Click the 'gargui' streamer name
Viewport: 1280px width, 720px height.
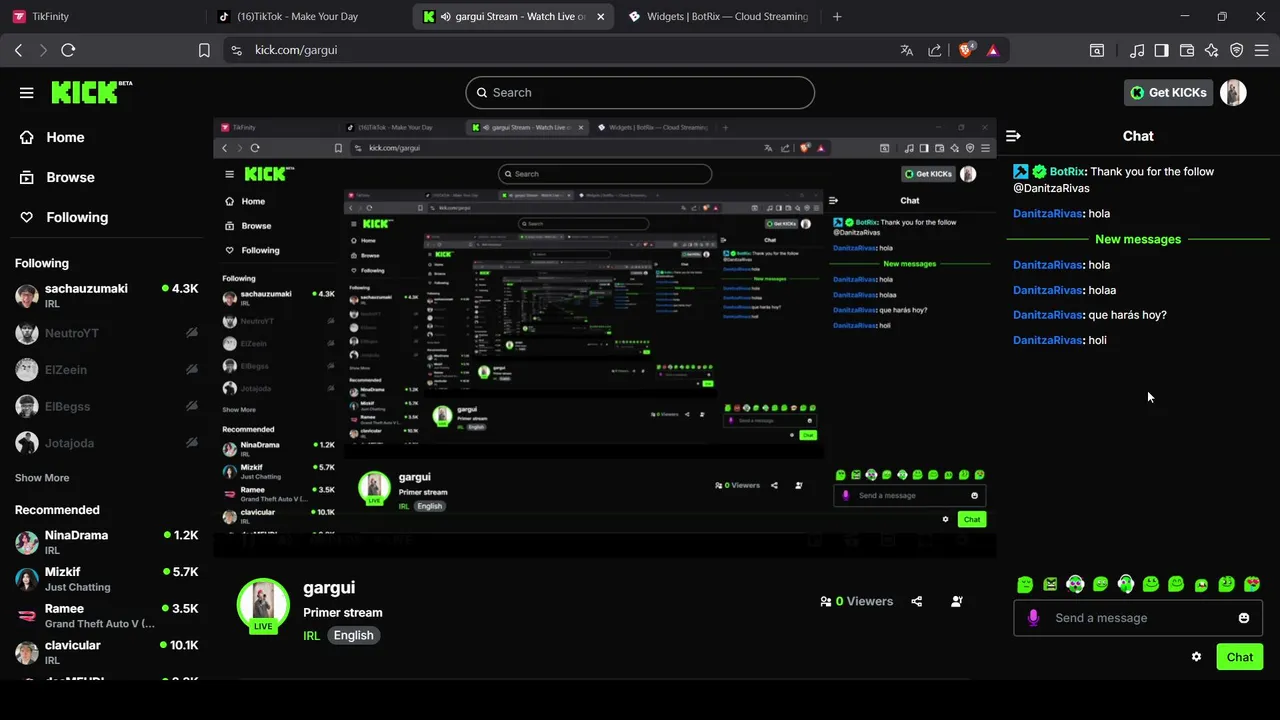pyautogui.click(x=329, y=588)
